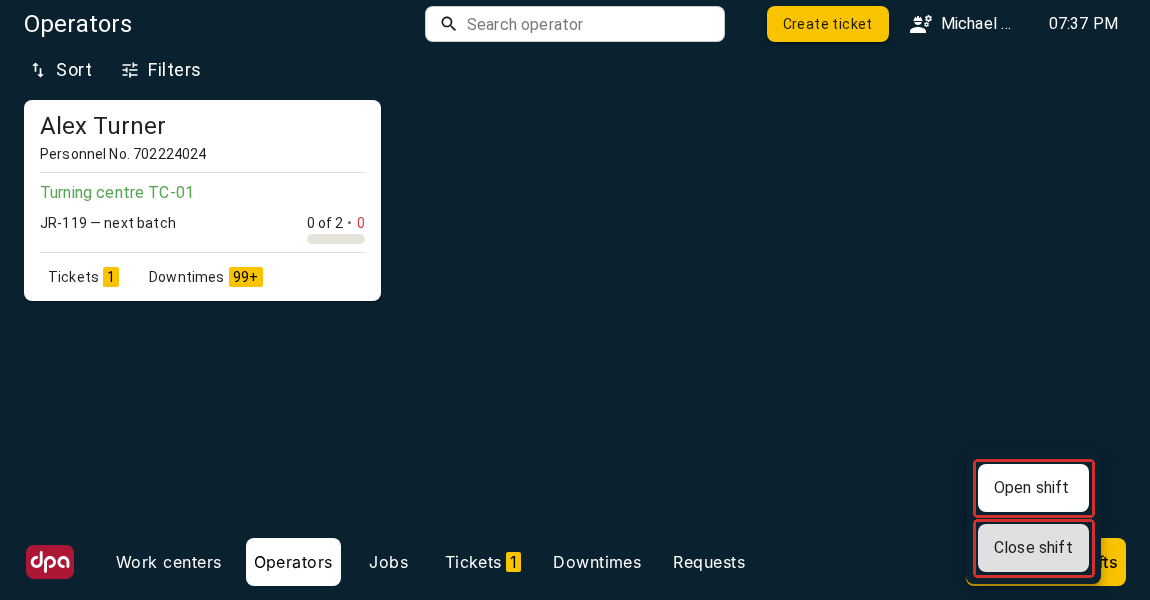Click the JR-119 job progress bar
The width and height of the screenshot is (1150, 600).
(x=336, y=239)
